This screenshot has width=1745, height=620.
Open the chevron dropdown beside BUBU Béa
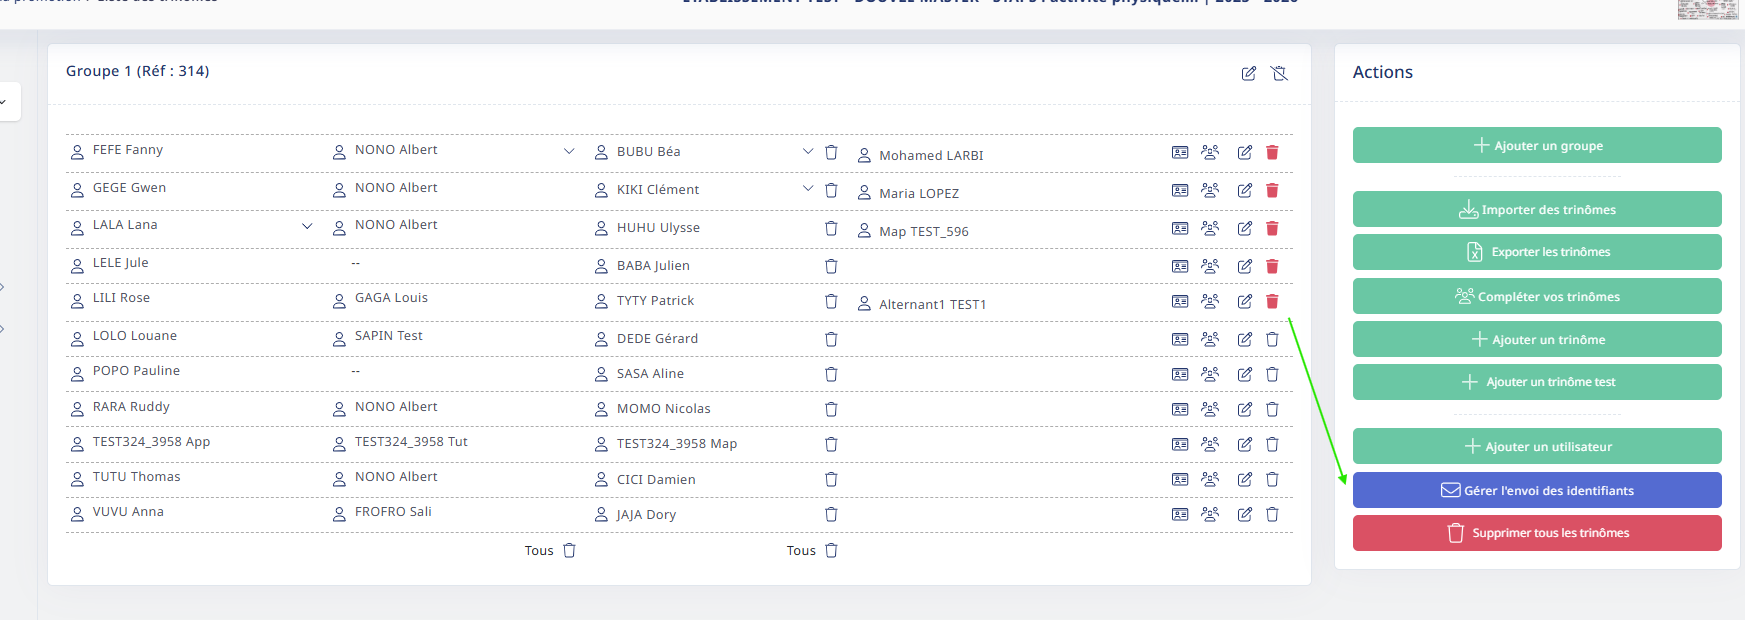click(x=808, y=151)
